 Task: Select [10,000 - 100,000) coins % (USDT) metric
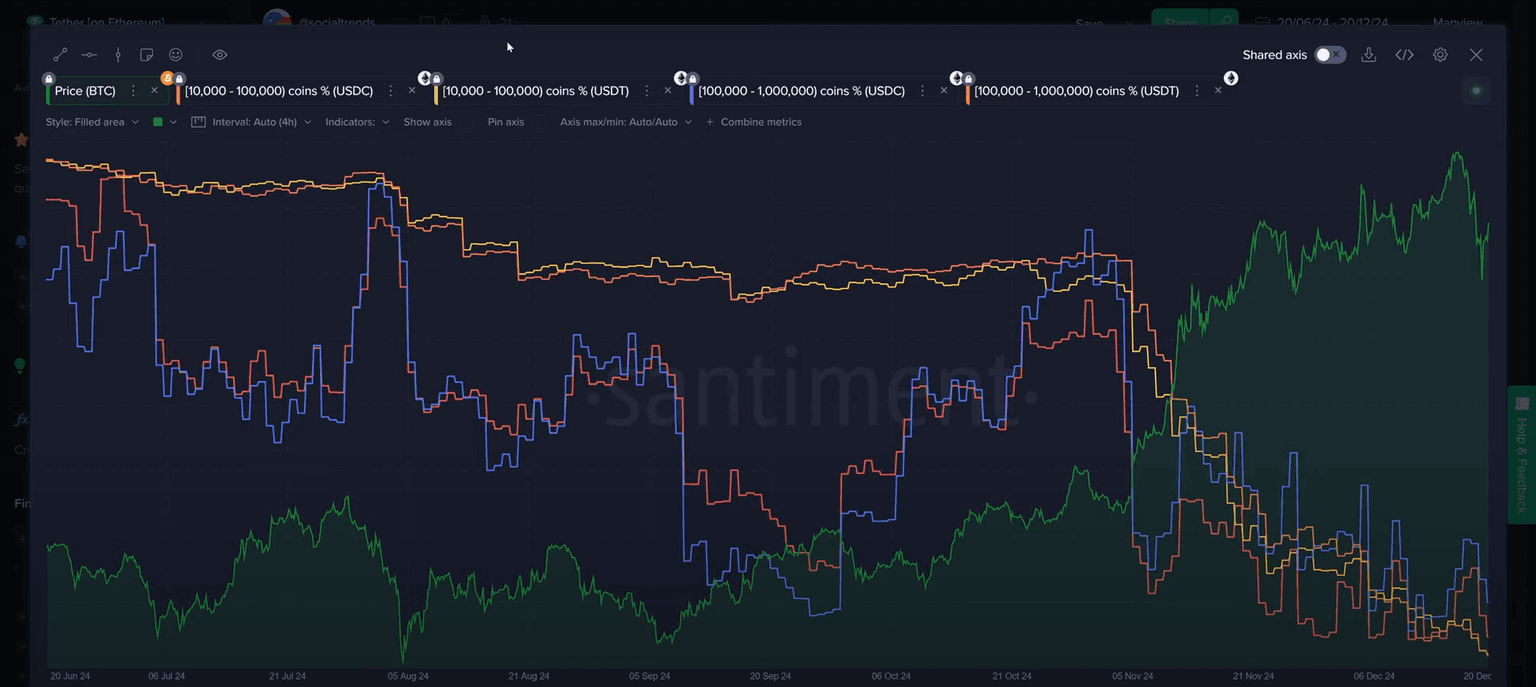coord(535,91)
